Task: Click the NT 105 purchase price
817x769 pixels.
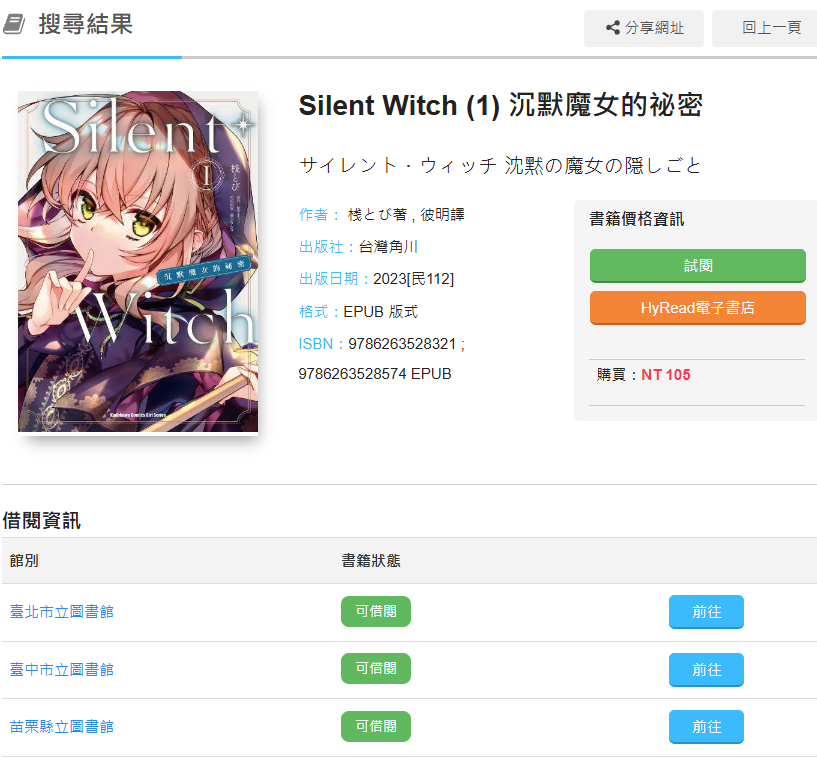Action: click(665, 375)
